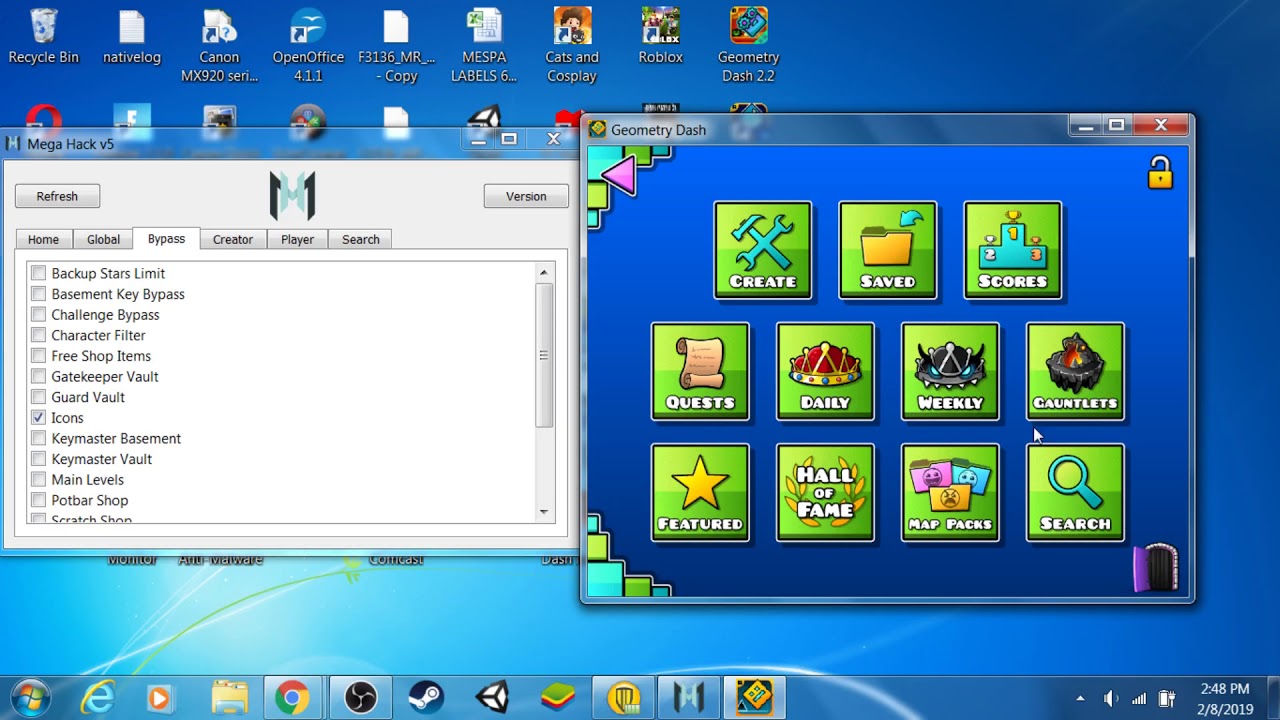1280x720 pixels.
Task: Open Google Chrome from the taskbar
Action: coord(292,697)
